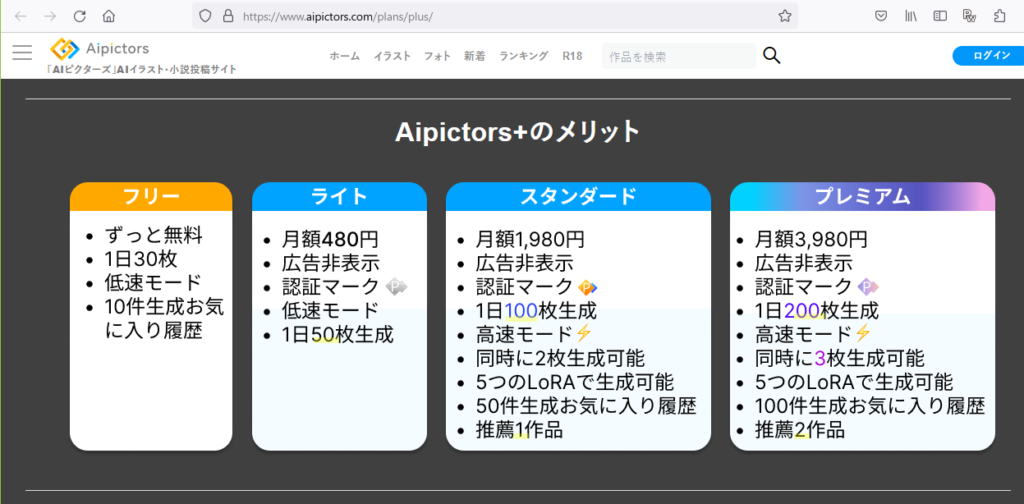This screenshot has width=1024, height=504.
Task: Open the hamburger site menu
Action: pyautogui.click(x=22, y=52)
